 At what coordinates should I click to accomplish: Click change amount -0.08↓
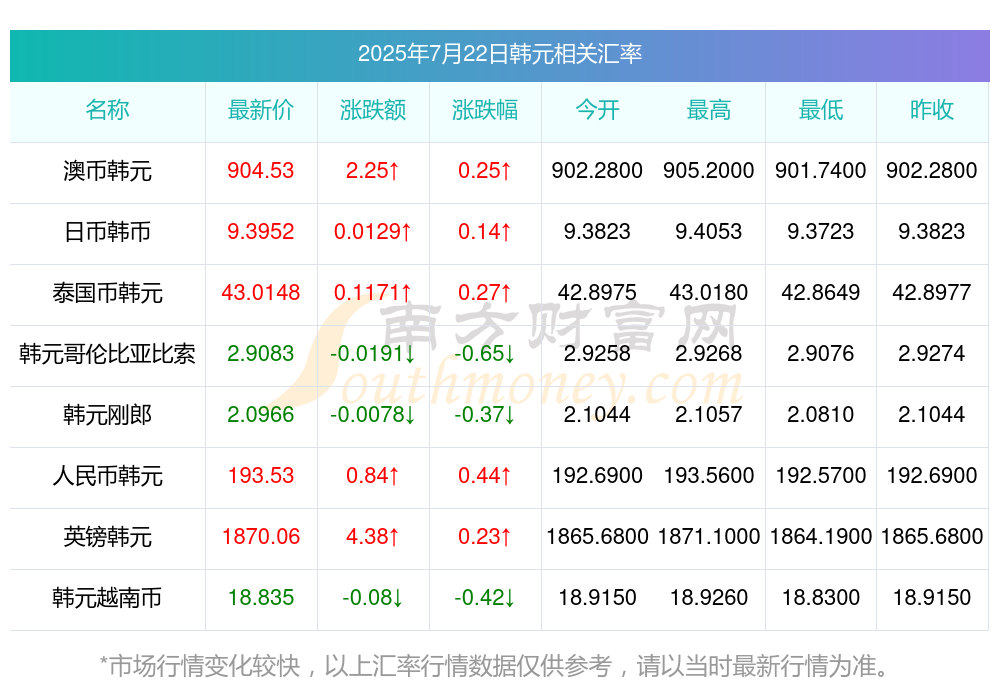click(372, 597)
